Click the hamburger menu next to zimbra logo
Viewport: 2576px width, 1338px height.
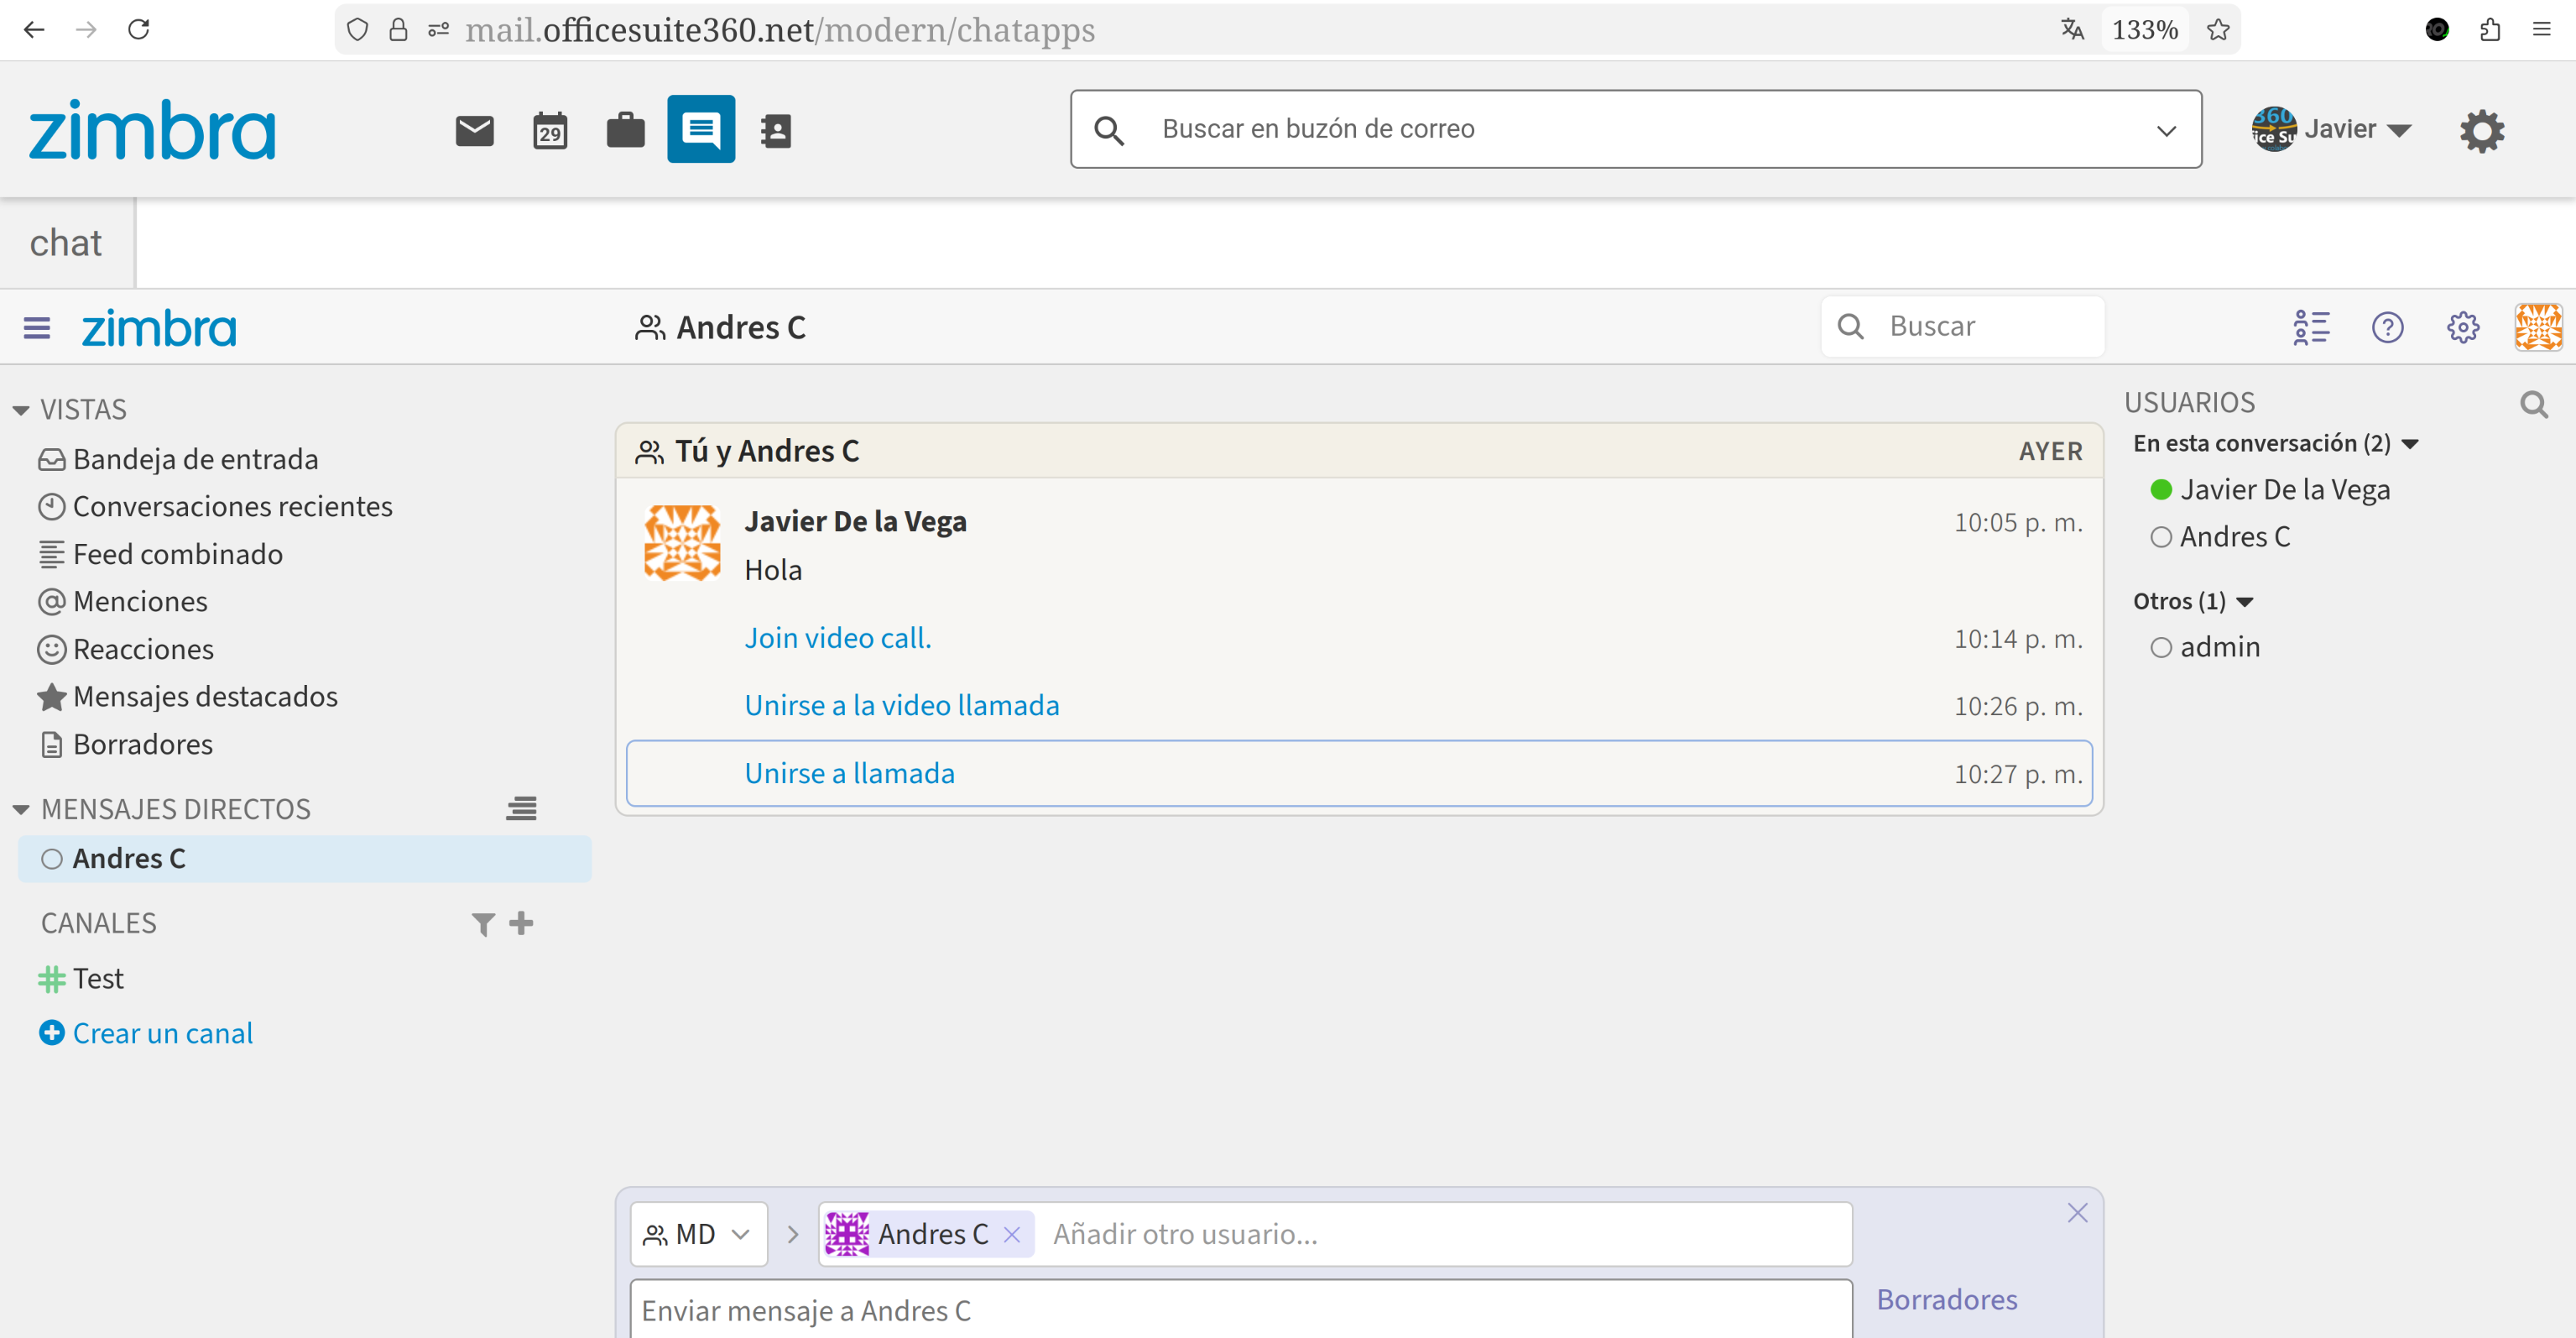pos(37,327)
